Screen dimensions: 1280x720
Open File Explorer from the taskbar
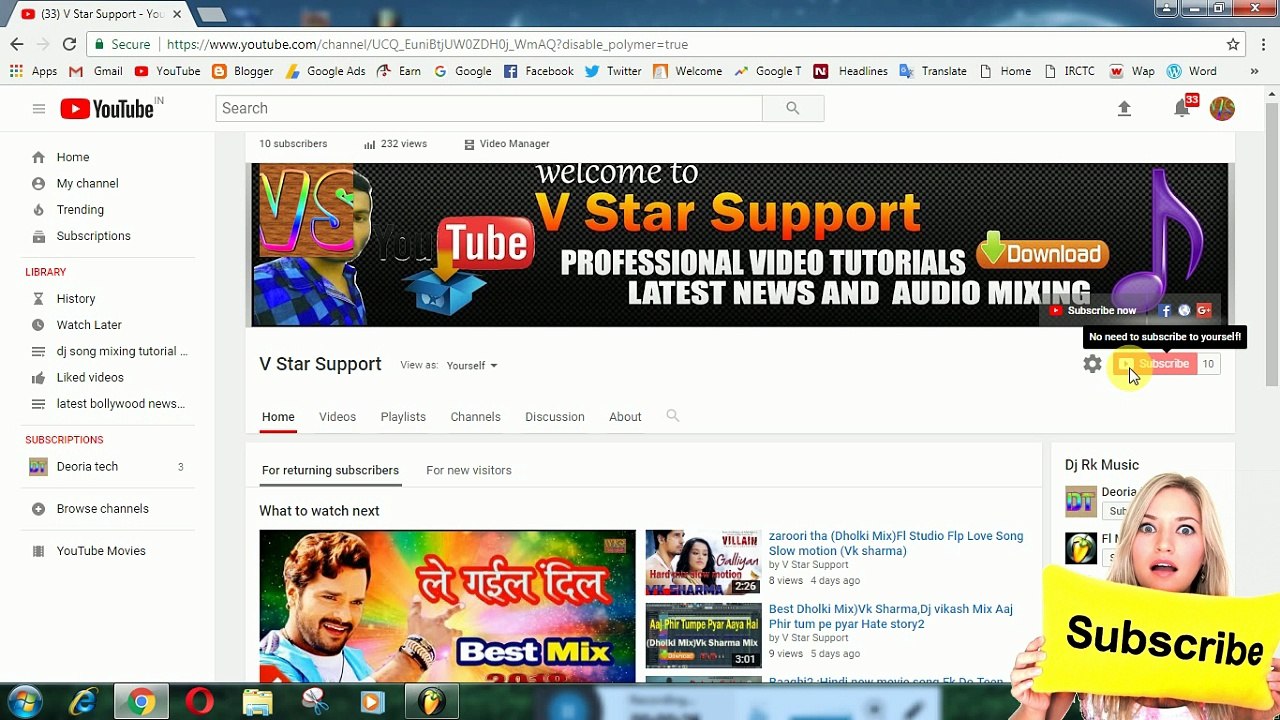pyautogui.click(x=257, y=702)
